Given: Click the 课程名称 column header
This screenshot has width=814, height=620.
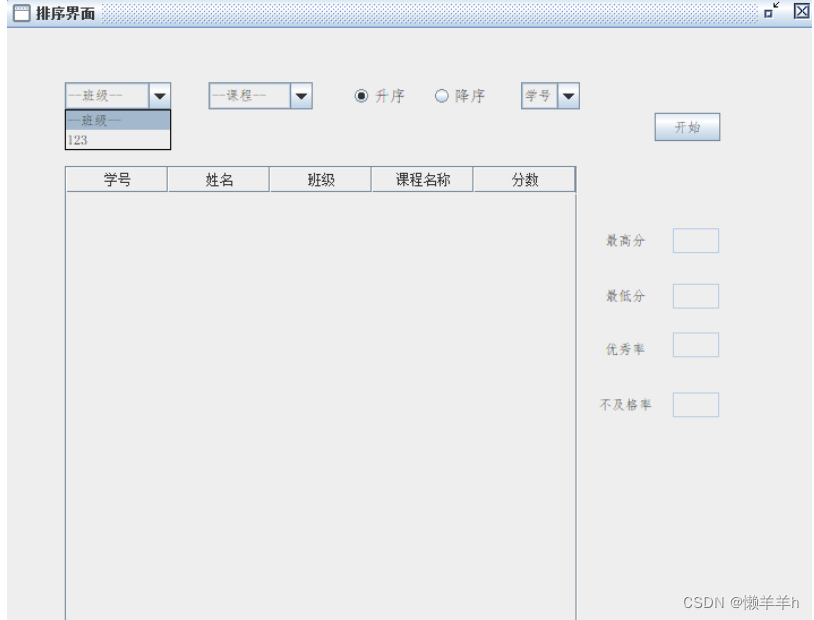Looking at the screenshot, I should click(423, 180).
